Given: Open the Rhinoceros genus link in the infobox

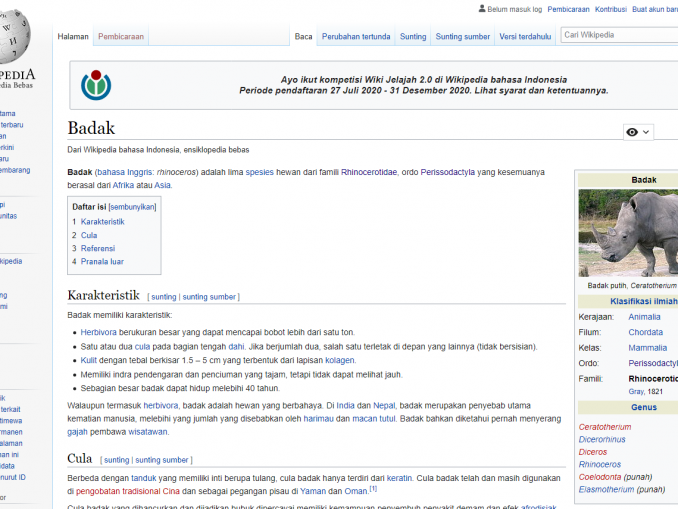Looking at the screenshot, I should click(600, 464).
